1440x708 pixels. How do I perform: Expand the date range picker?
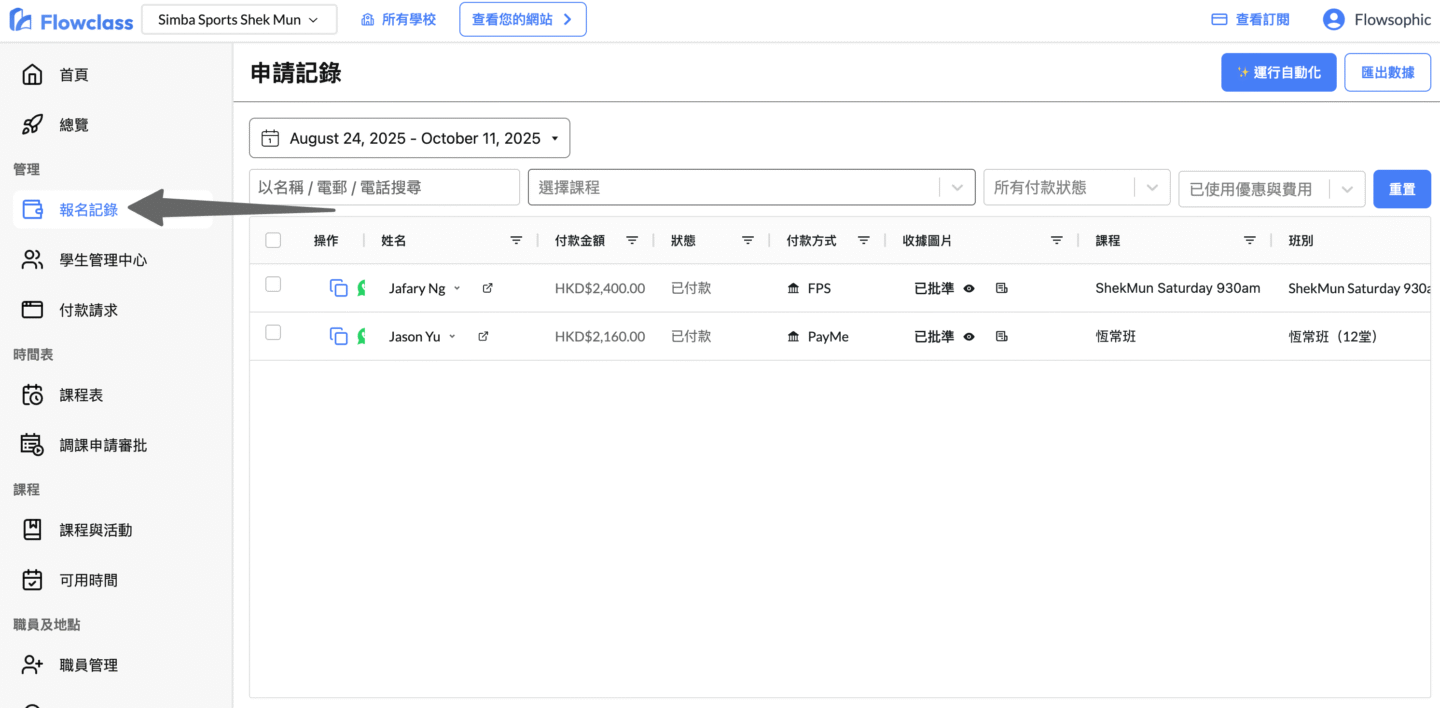409,138
